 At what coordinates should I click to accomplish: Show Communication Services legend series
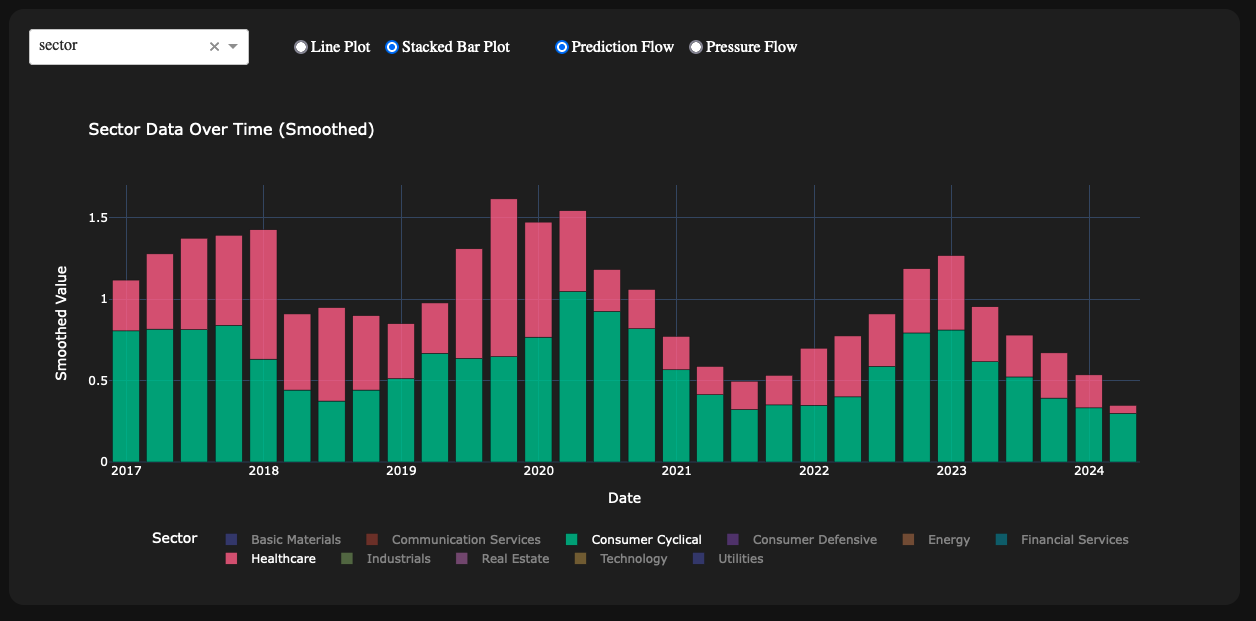(x=465, y=539)
